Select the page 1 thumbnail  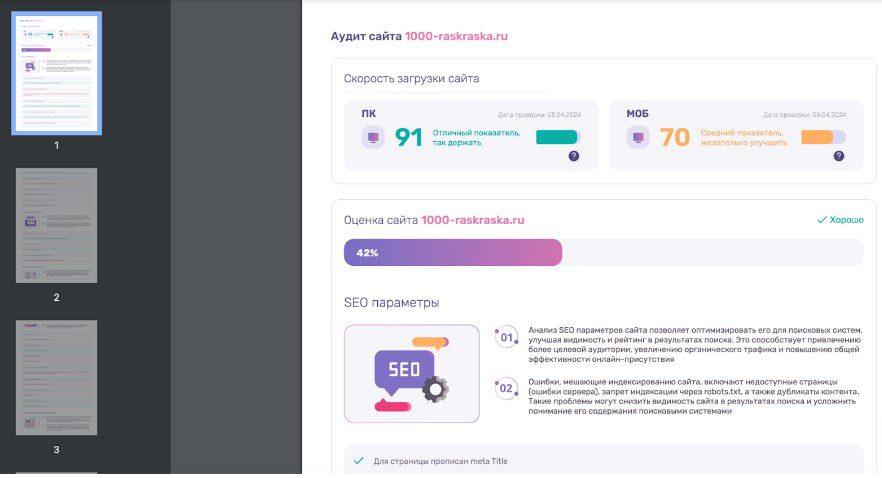[56, 73]
